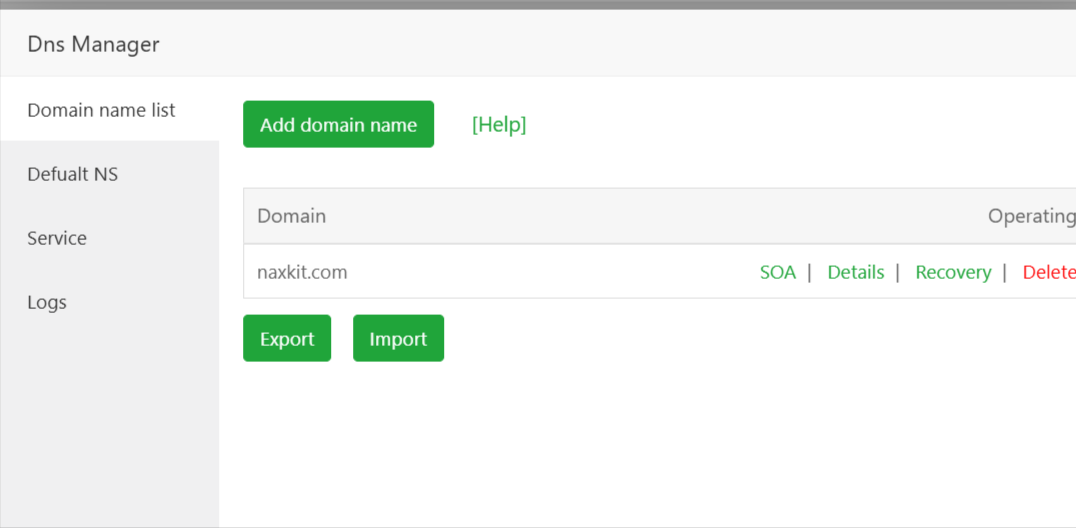Screen dimensions: 1076x528
Task: Click the Dns Manager title text
Action: click(94, 44)
